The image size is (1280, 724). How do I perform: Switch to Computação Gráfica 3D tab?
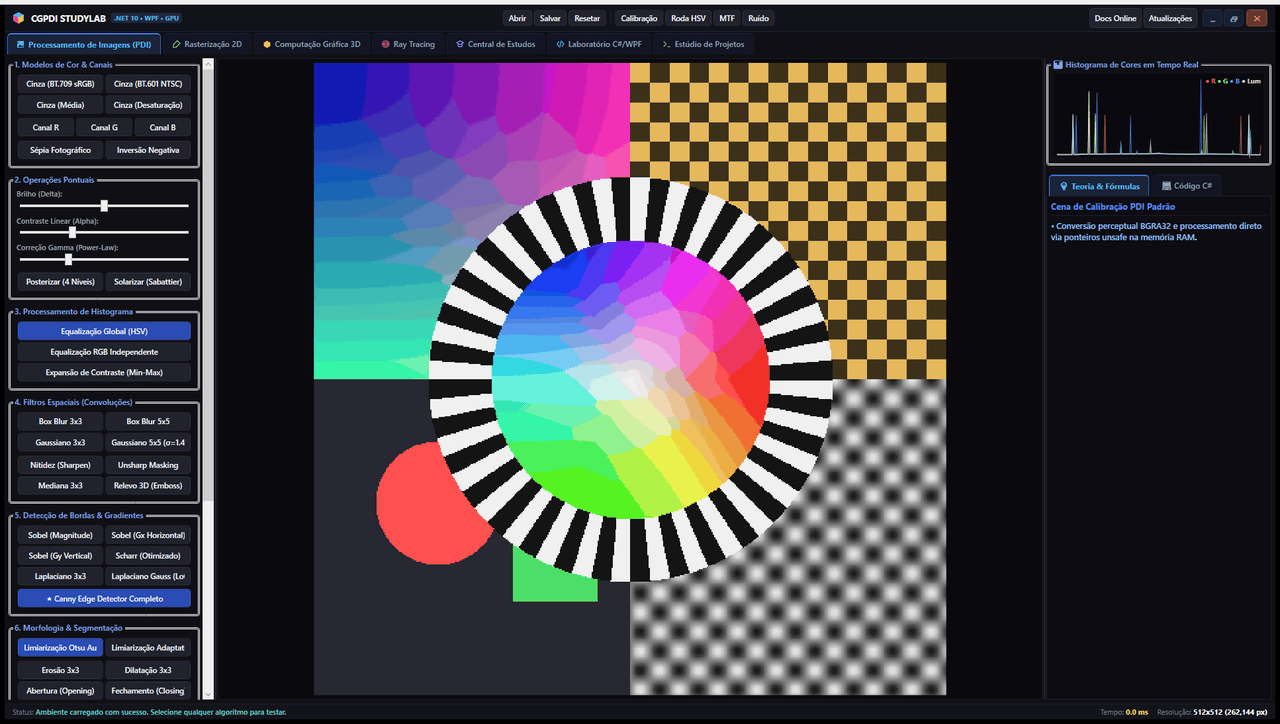pyautogui.click(x=312, y=44)
